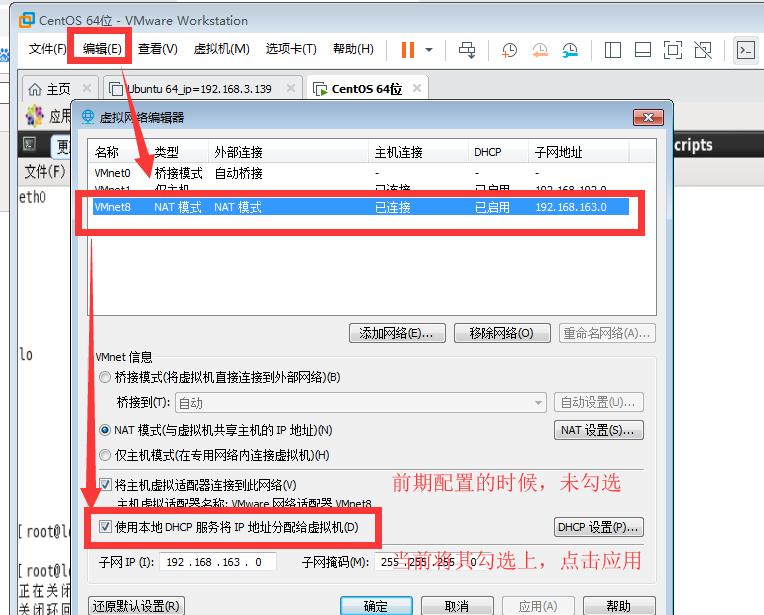This screenshot has height=615, width=764.
Task: Open the console view icon
Action: (745, 50)
